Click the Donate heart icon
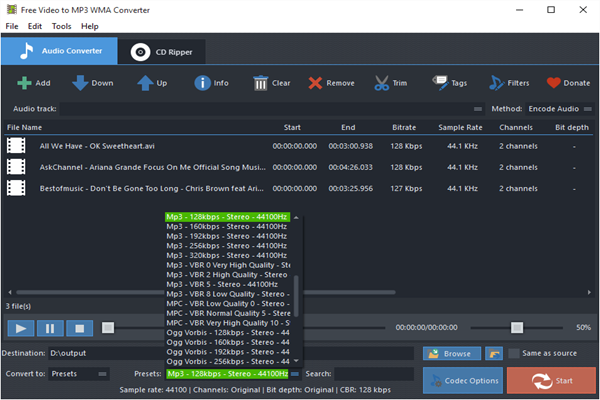 [554, 83]
